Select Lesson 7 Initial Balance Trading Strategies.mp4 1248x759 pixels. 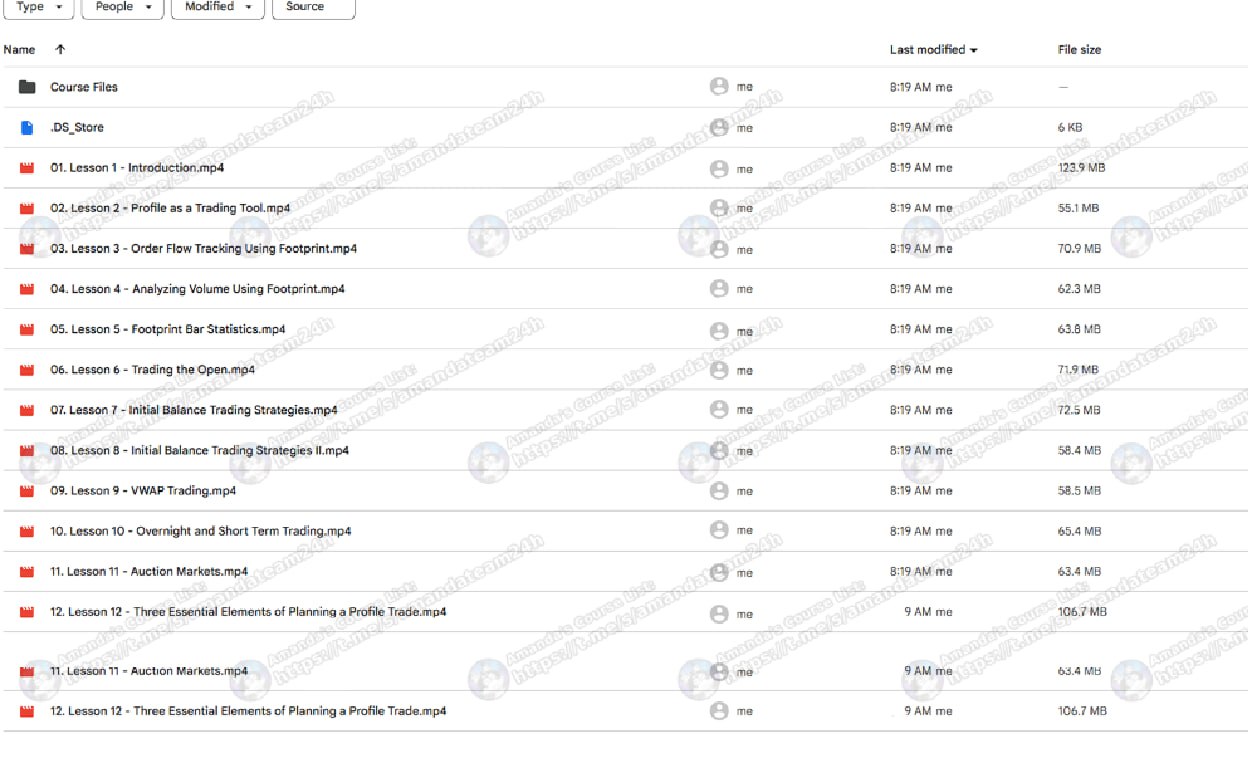point(193,410)
